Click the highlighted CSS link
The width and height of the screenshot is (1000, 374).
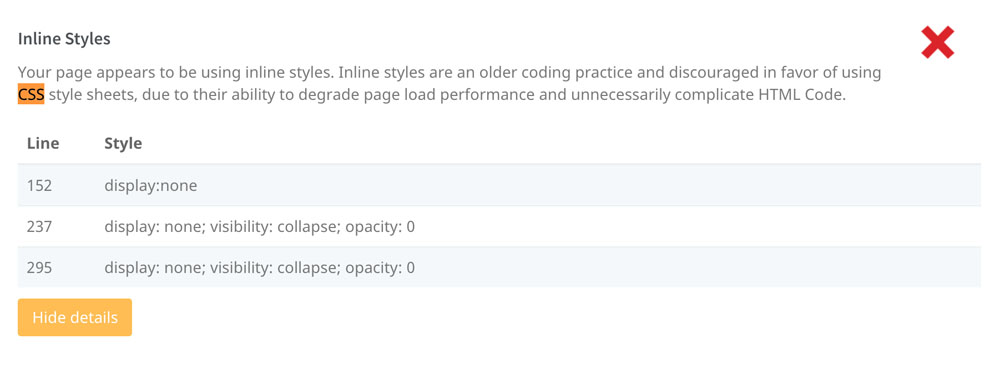coord(31,96)
